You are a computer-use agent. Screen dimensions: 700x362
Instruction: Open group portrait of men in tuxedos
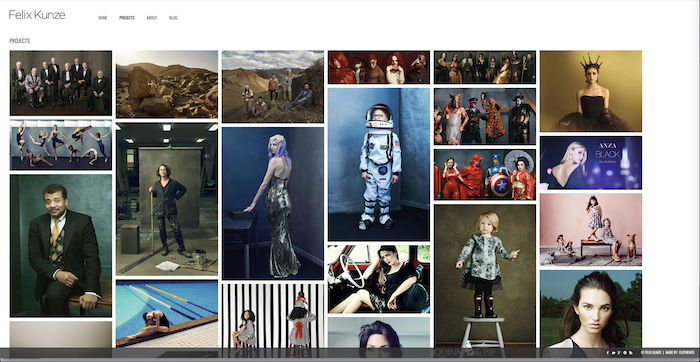61,83
